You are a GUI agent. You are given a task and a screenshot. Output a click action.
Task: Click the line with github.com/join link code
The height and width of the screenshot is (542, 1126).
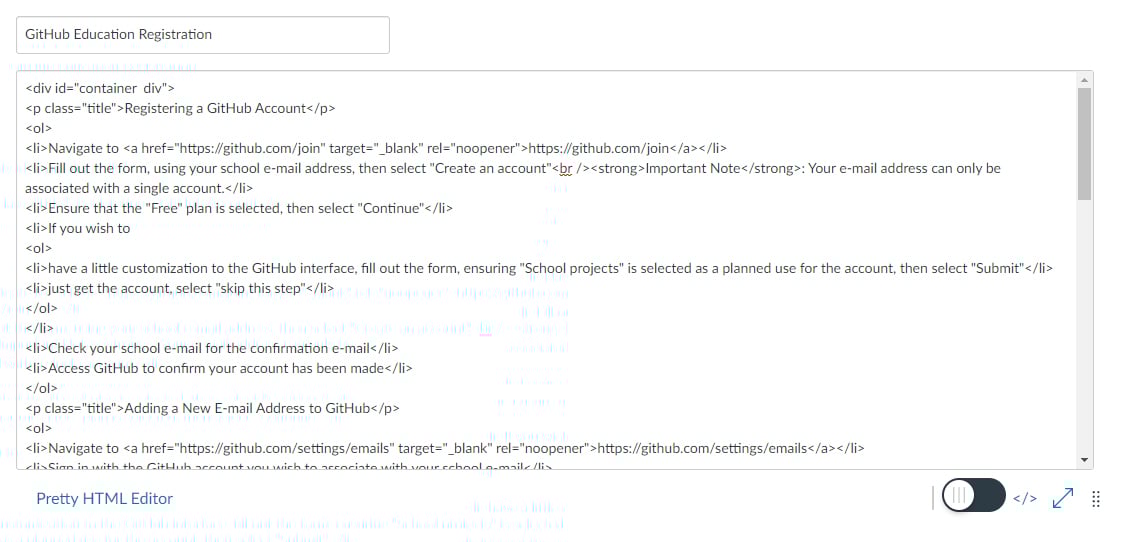(376, 149)
